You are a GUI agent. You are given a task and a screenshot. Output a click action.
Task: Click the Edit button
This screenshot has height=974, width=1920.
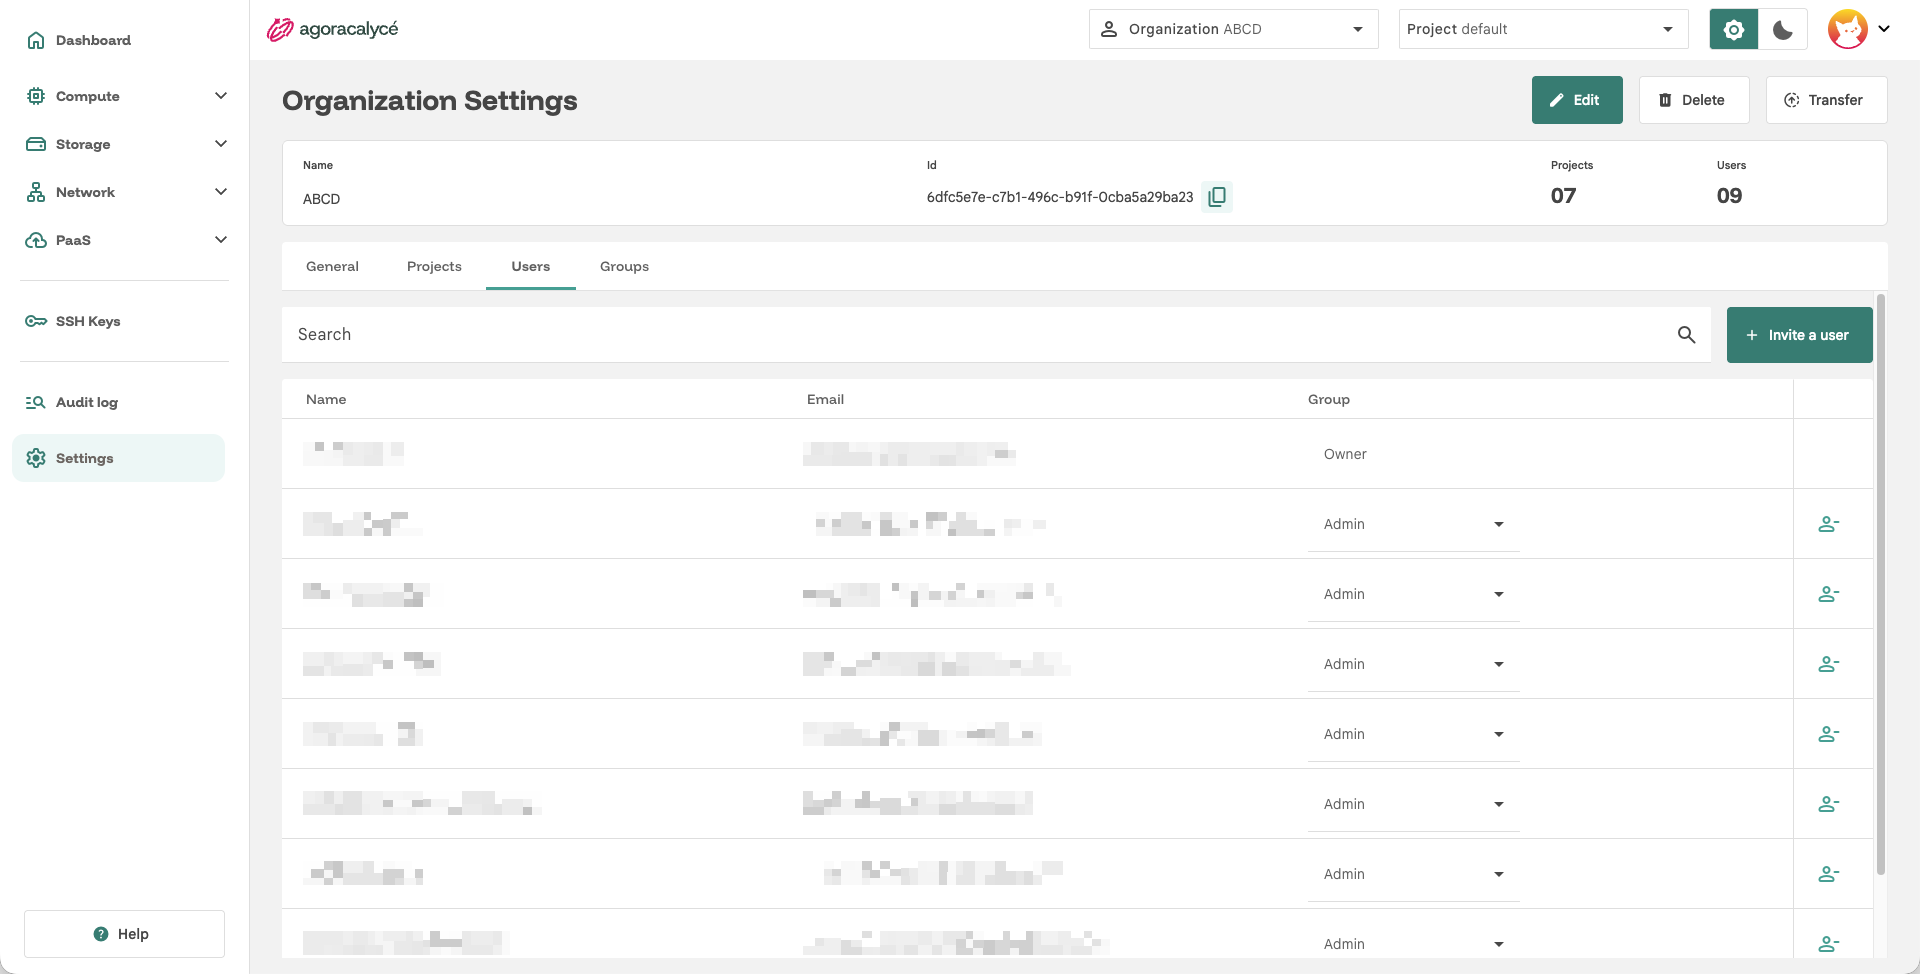[x=1577, y=100]
